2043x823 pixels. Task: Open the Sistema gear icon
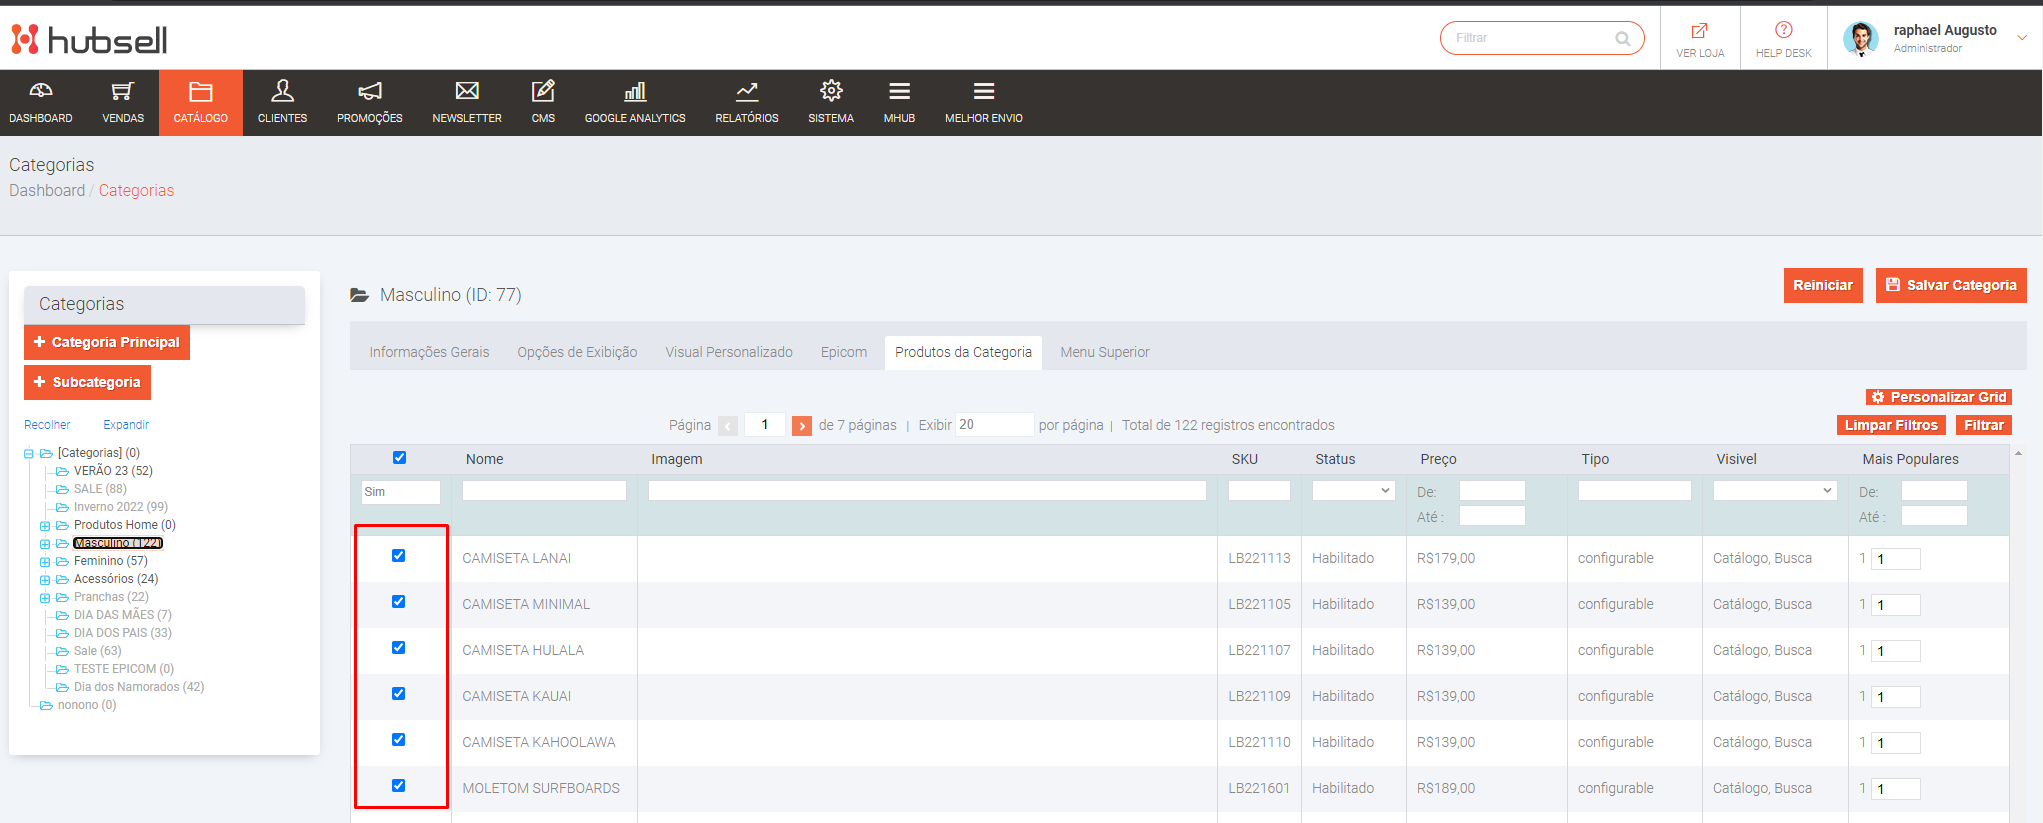pos(830,92)
